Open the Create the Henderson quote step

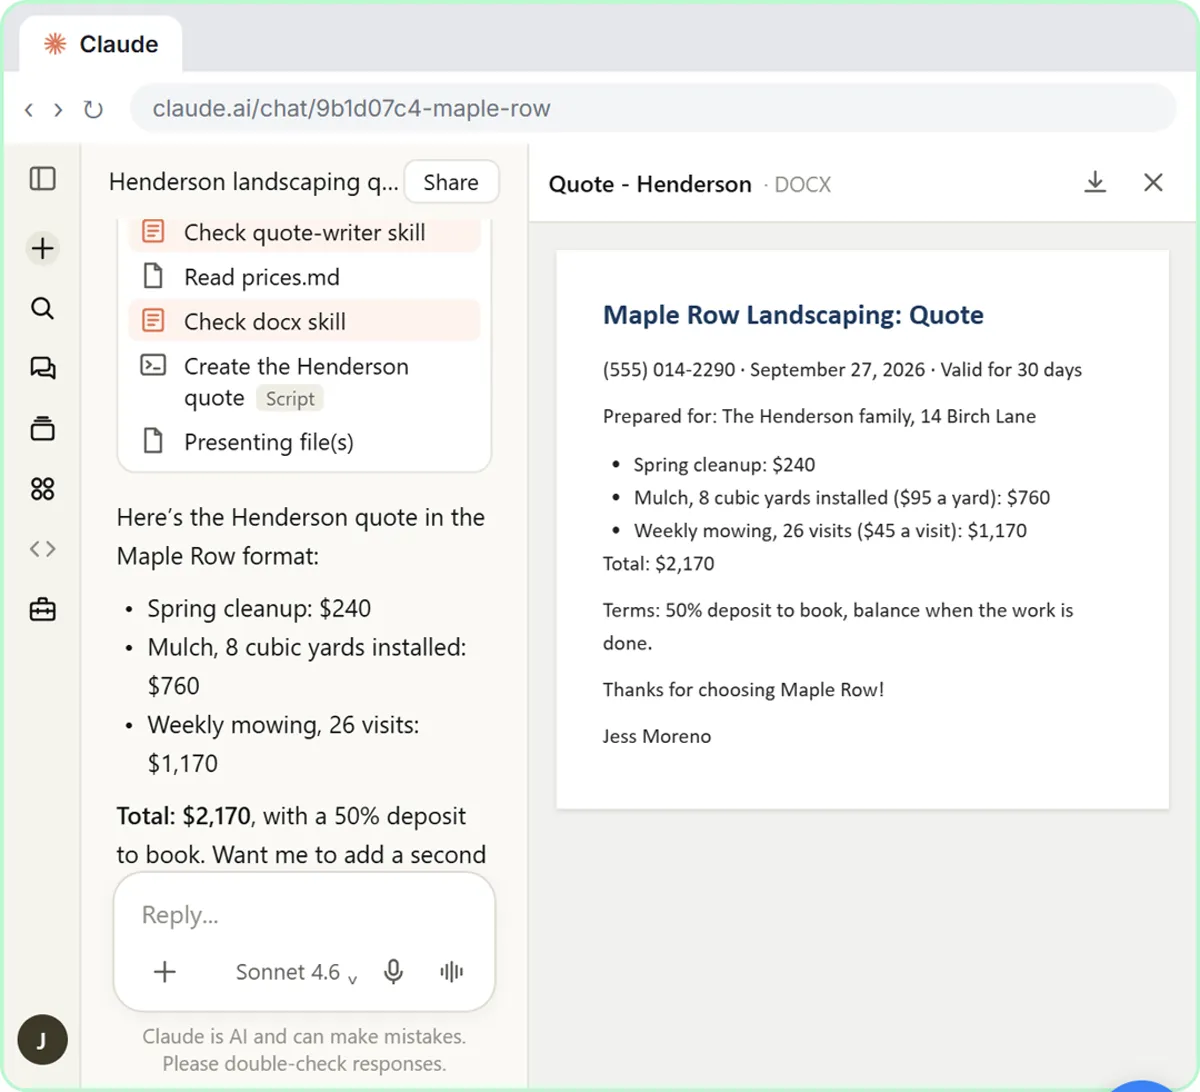pos(305,382)
